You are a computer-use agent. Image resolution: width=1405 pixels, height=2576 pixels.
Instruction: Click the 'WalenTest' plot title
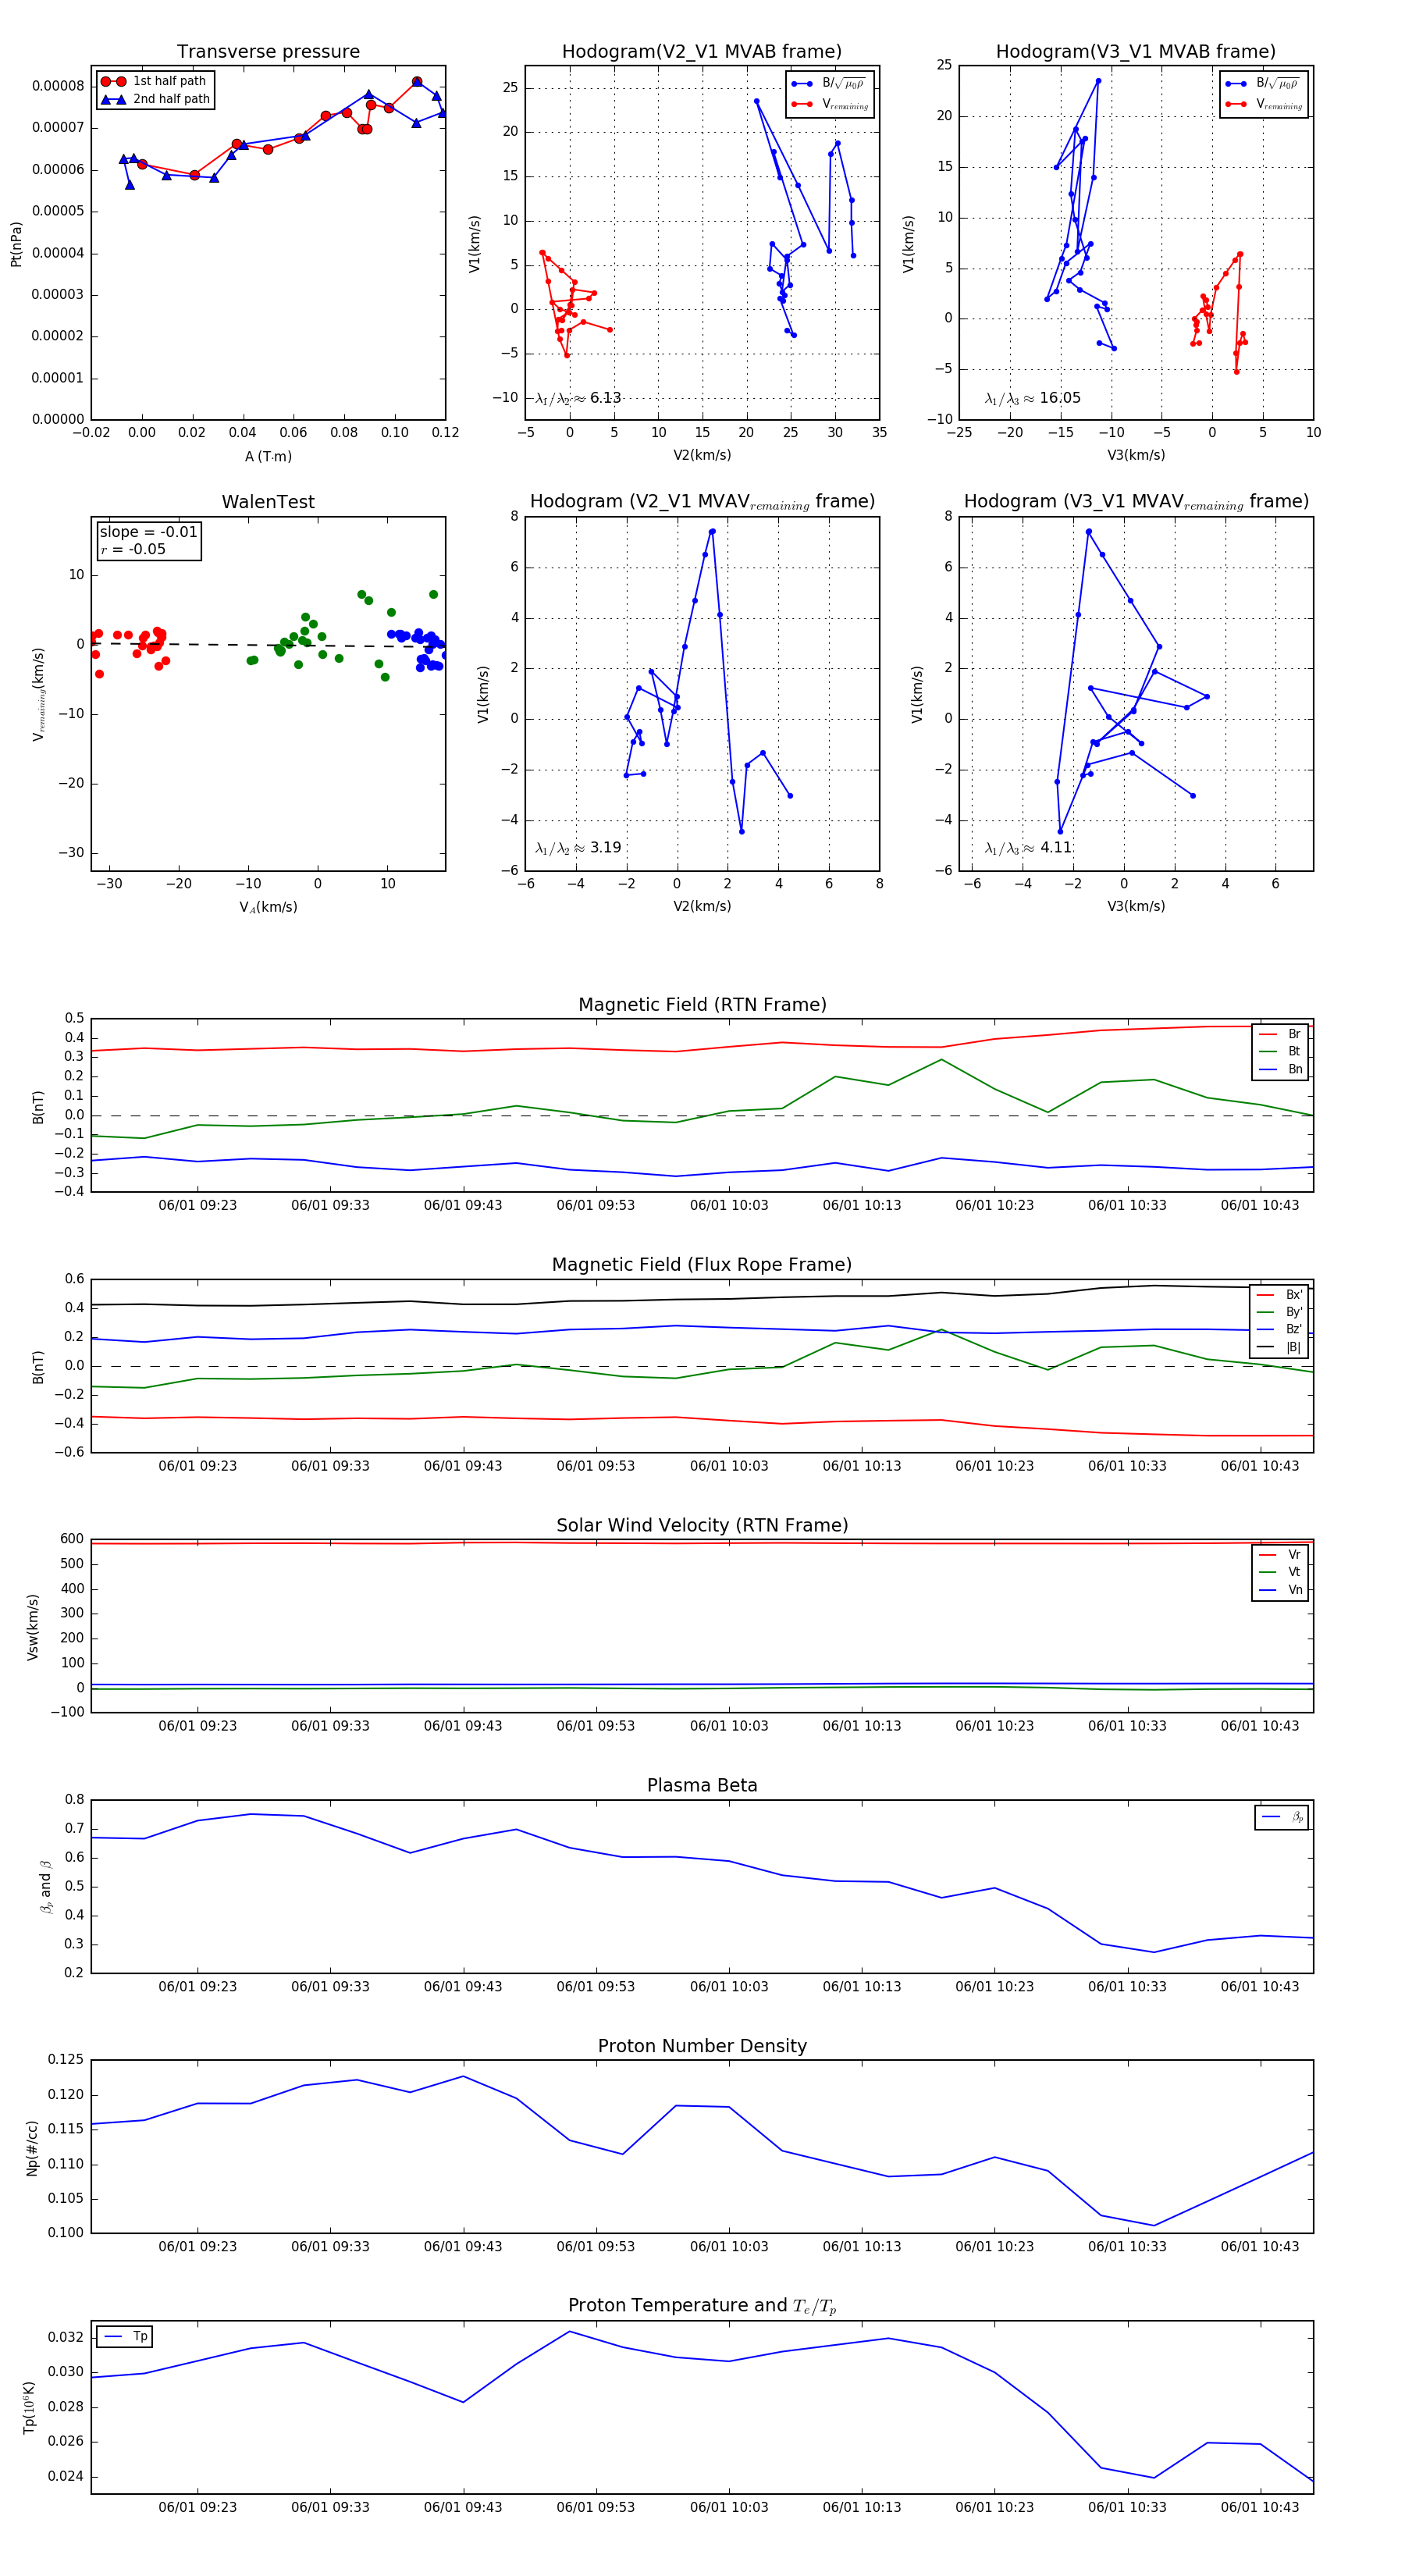tap(268, 502)
